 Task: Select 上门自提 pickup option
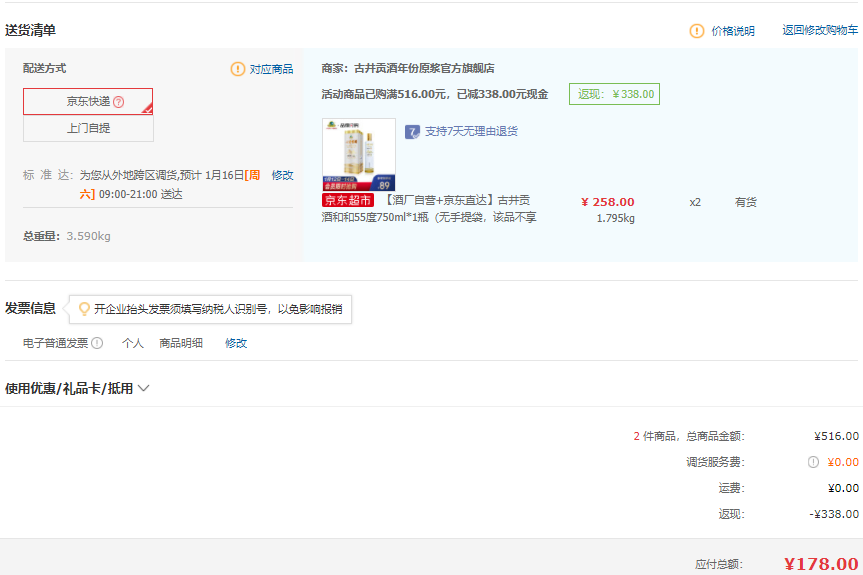[x=88, y=128]
